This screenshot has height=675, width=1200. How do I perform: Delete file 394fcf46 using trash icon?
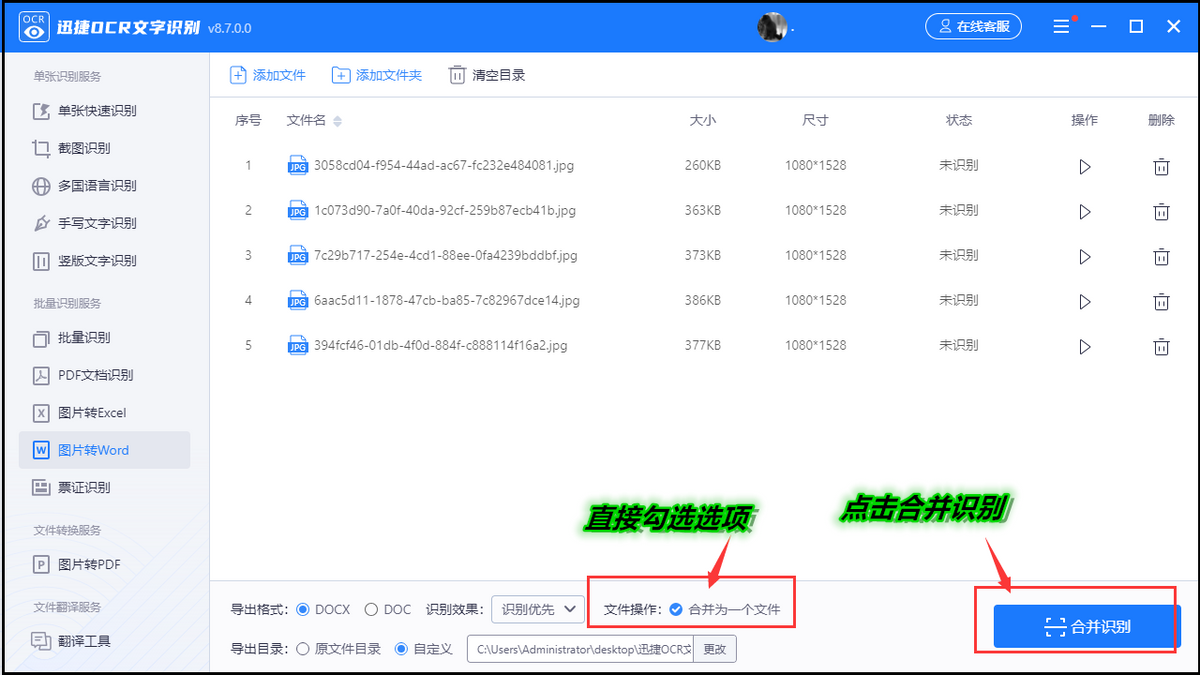pyautogui.click(x=1161, y=347)
